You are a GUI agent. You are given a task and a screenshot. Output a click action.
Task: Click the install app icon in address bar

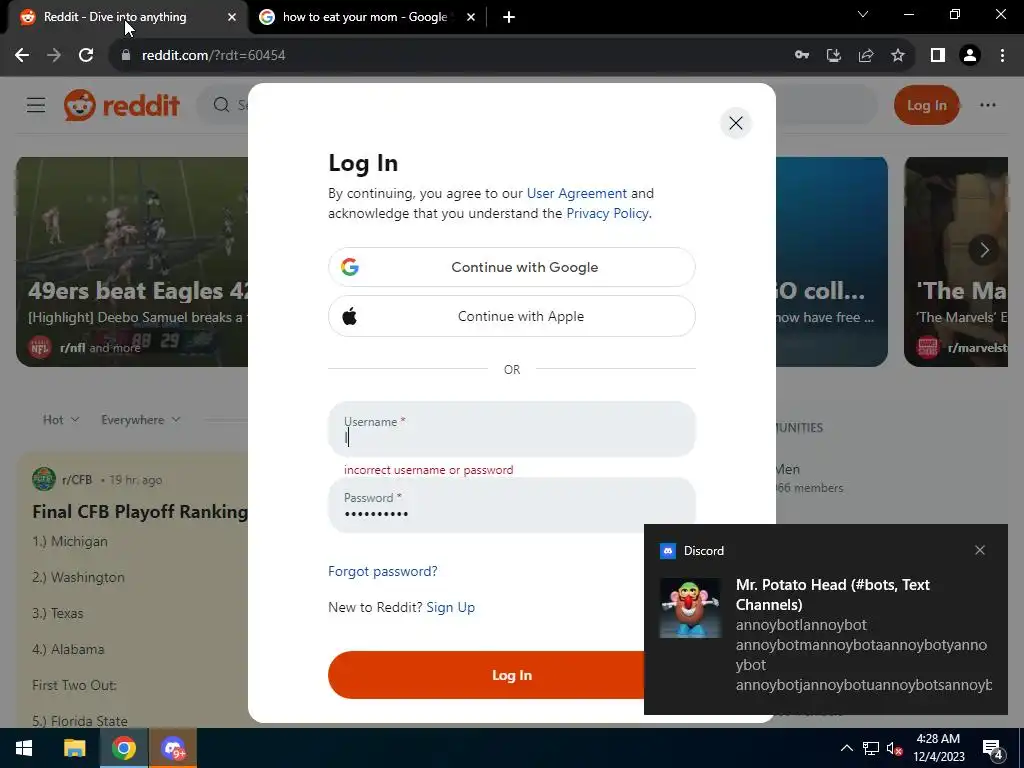click(833, 55)
